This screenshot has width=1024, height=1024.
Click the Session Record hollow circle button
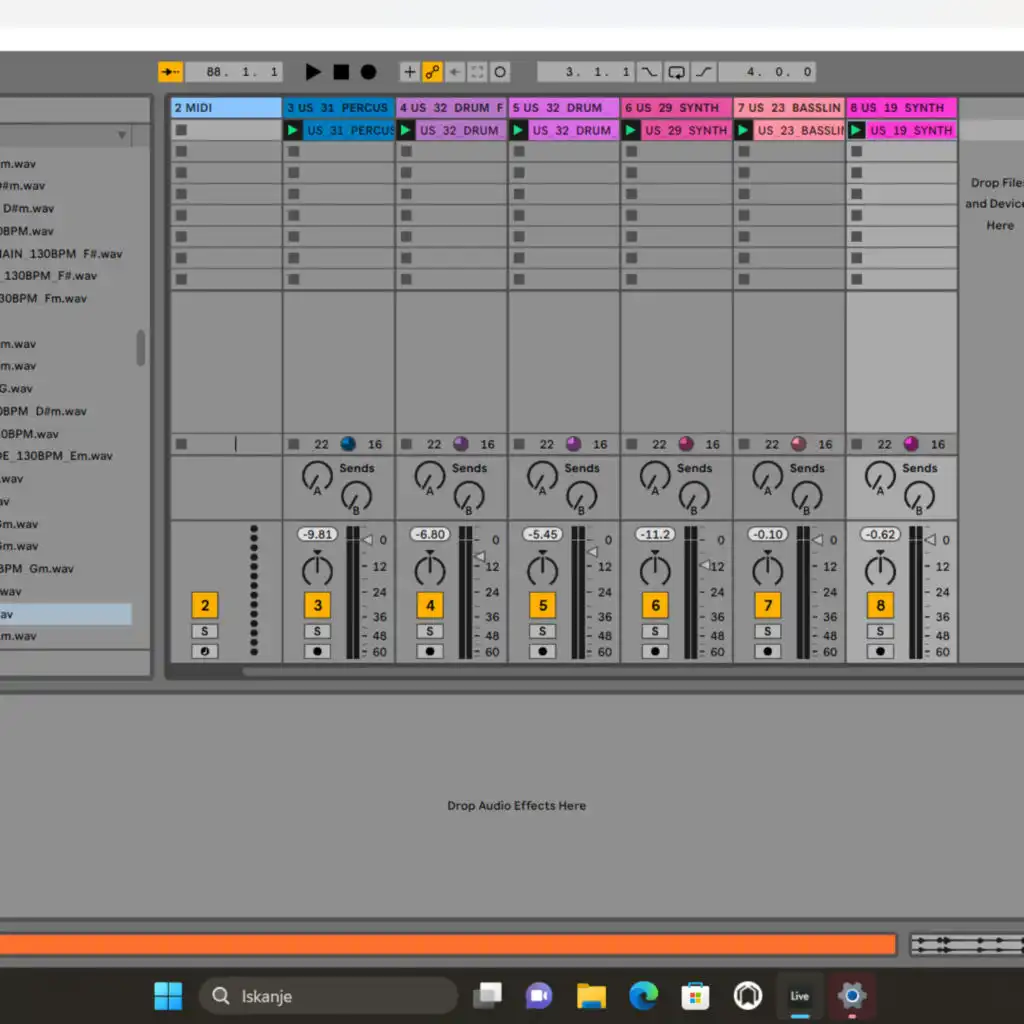[x=500, y=72]
